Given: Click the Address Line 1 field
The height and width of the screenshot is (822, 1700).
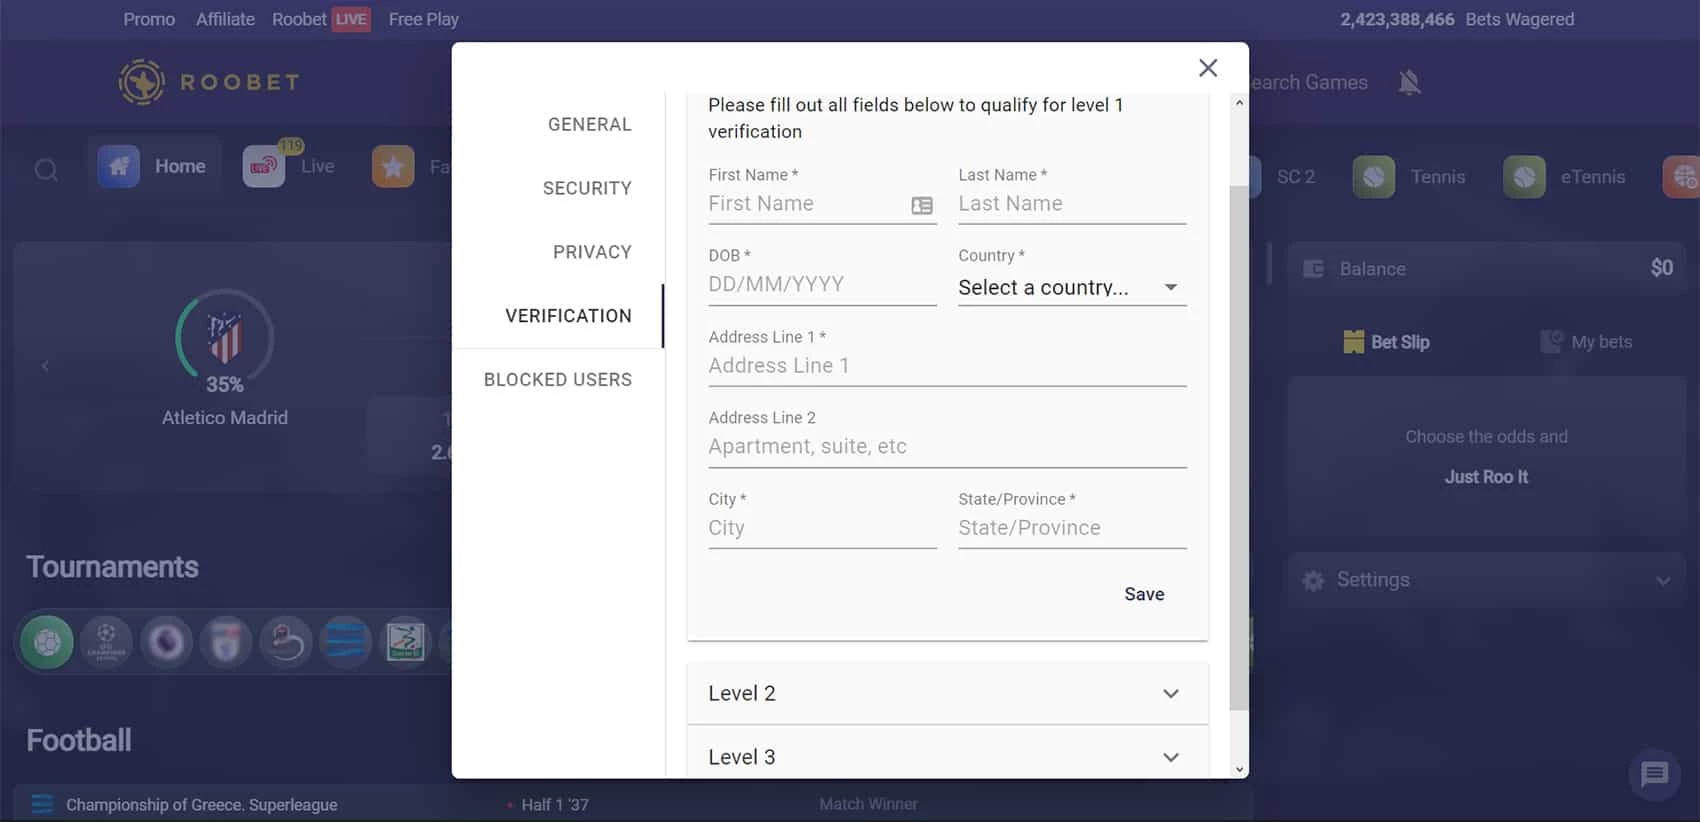Looking at the screenshot, I should (947, 366).
